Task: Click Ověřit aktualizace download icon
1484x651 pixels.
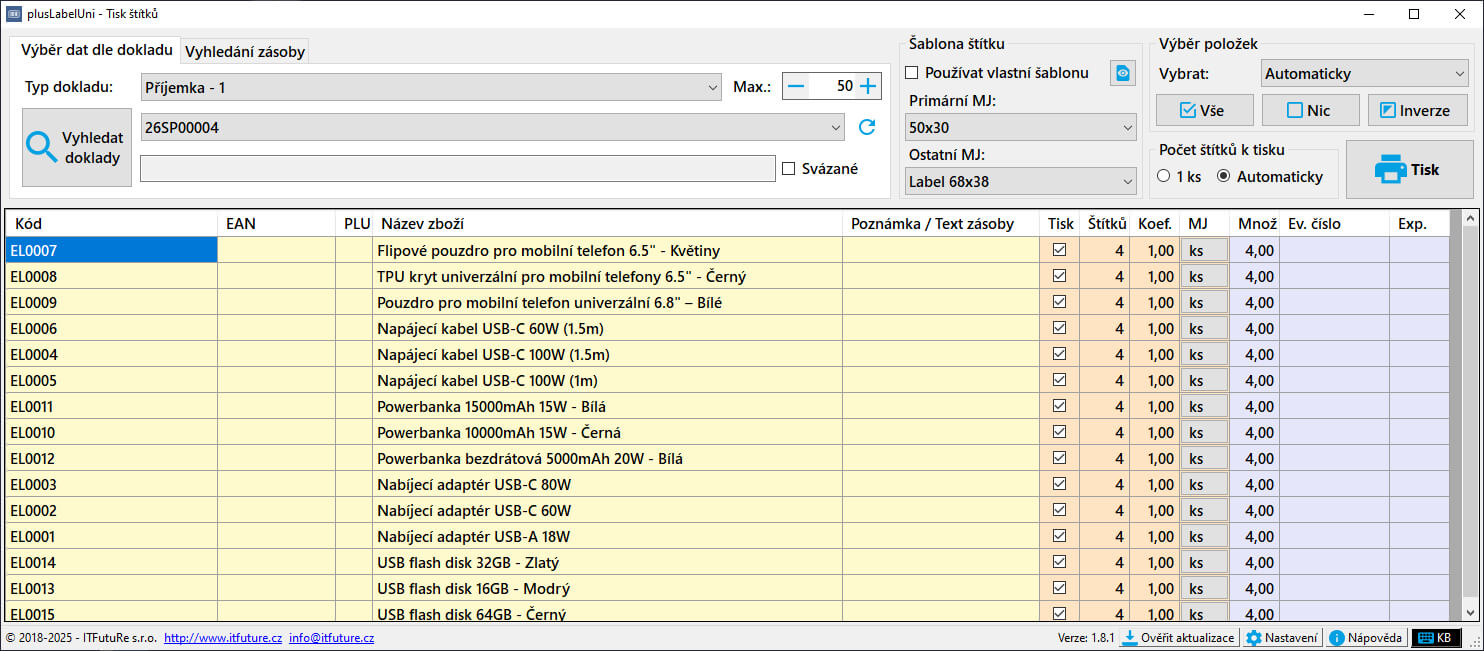Action: coord(1129,638)
